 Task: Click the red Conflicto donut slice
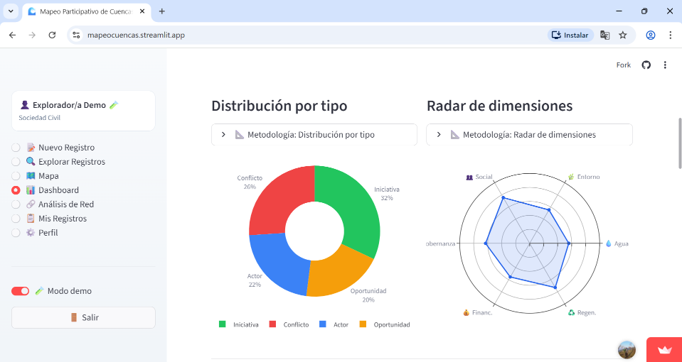(x=278, y=198)
